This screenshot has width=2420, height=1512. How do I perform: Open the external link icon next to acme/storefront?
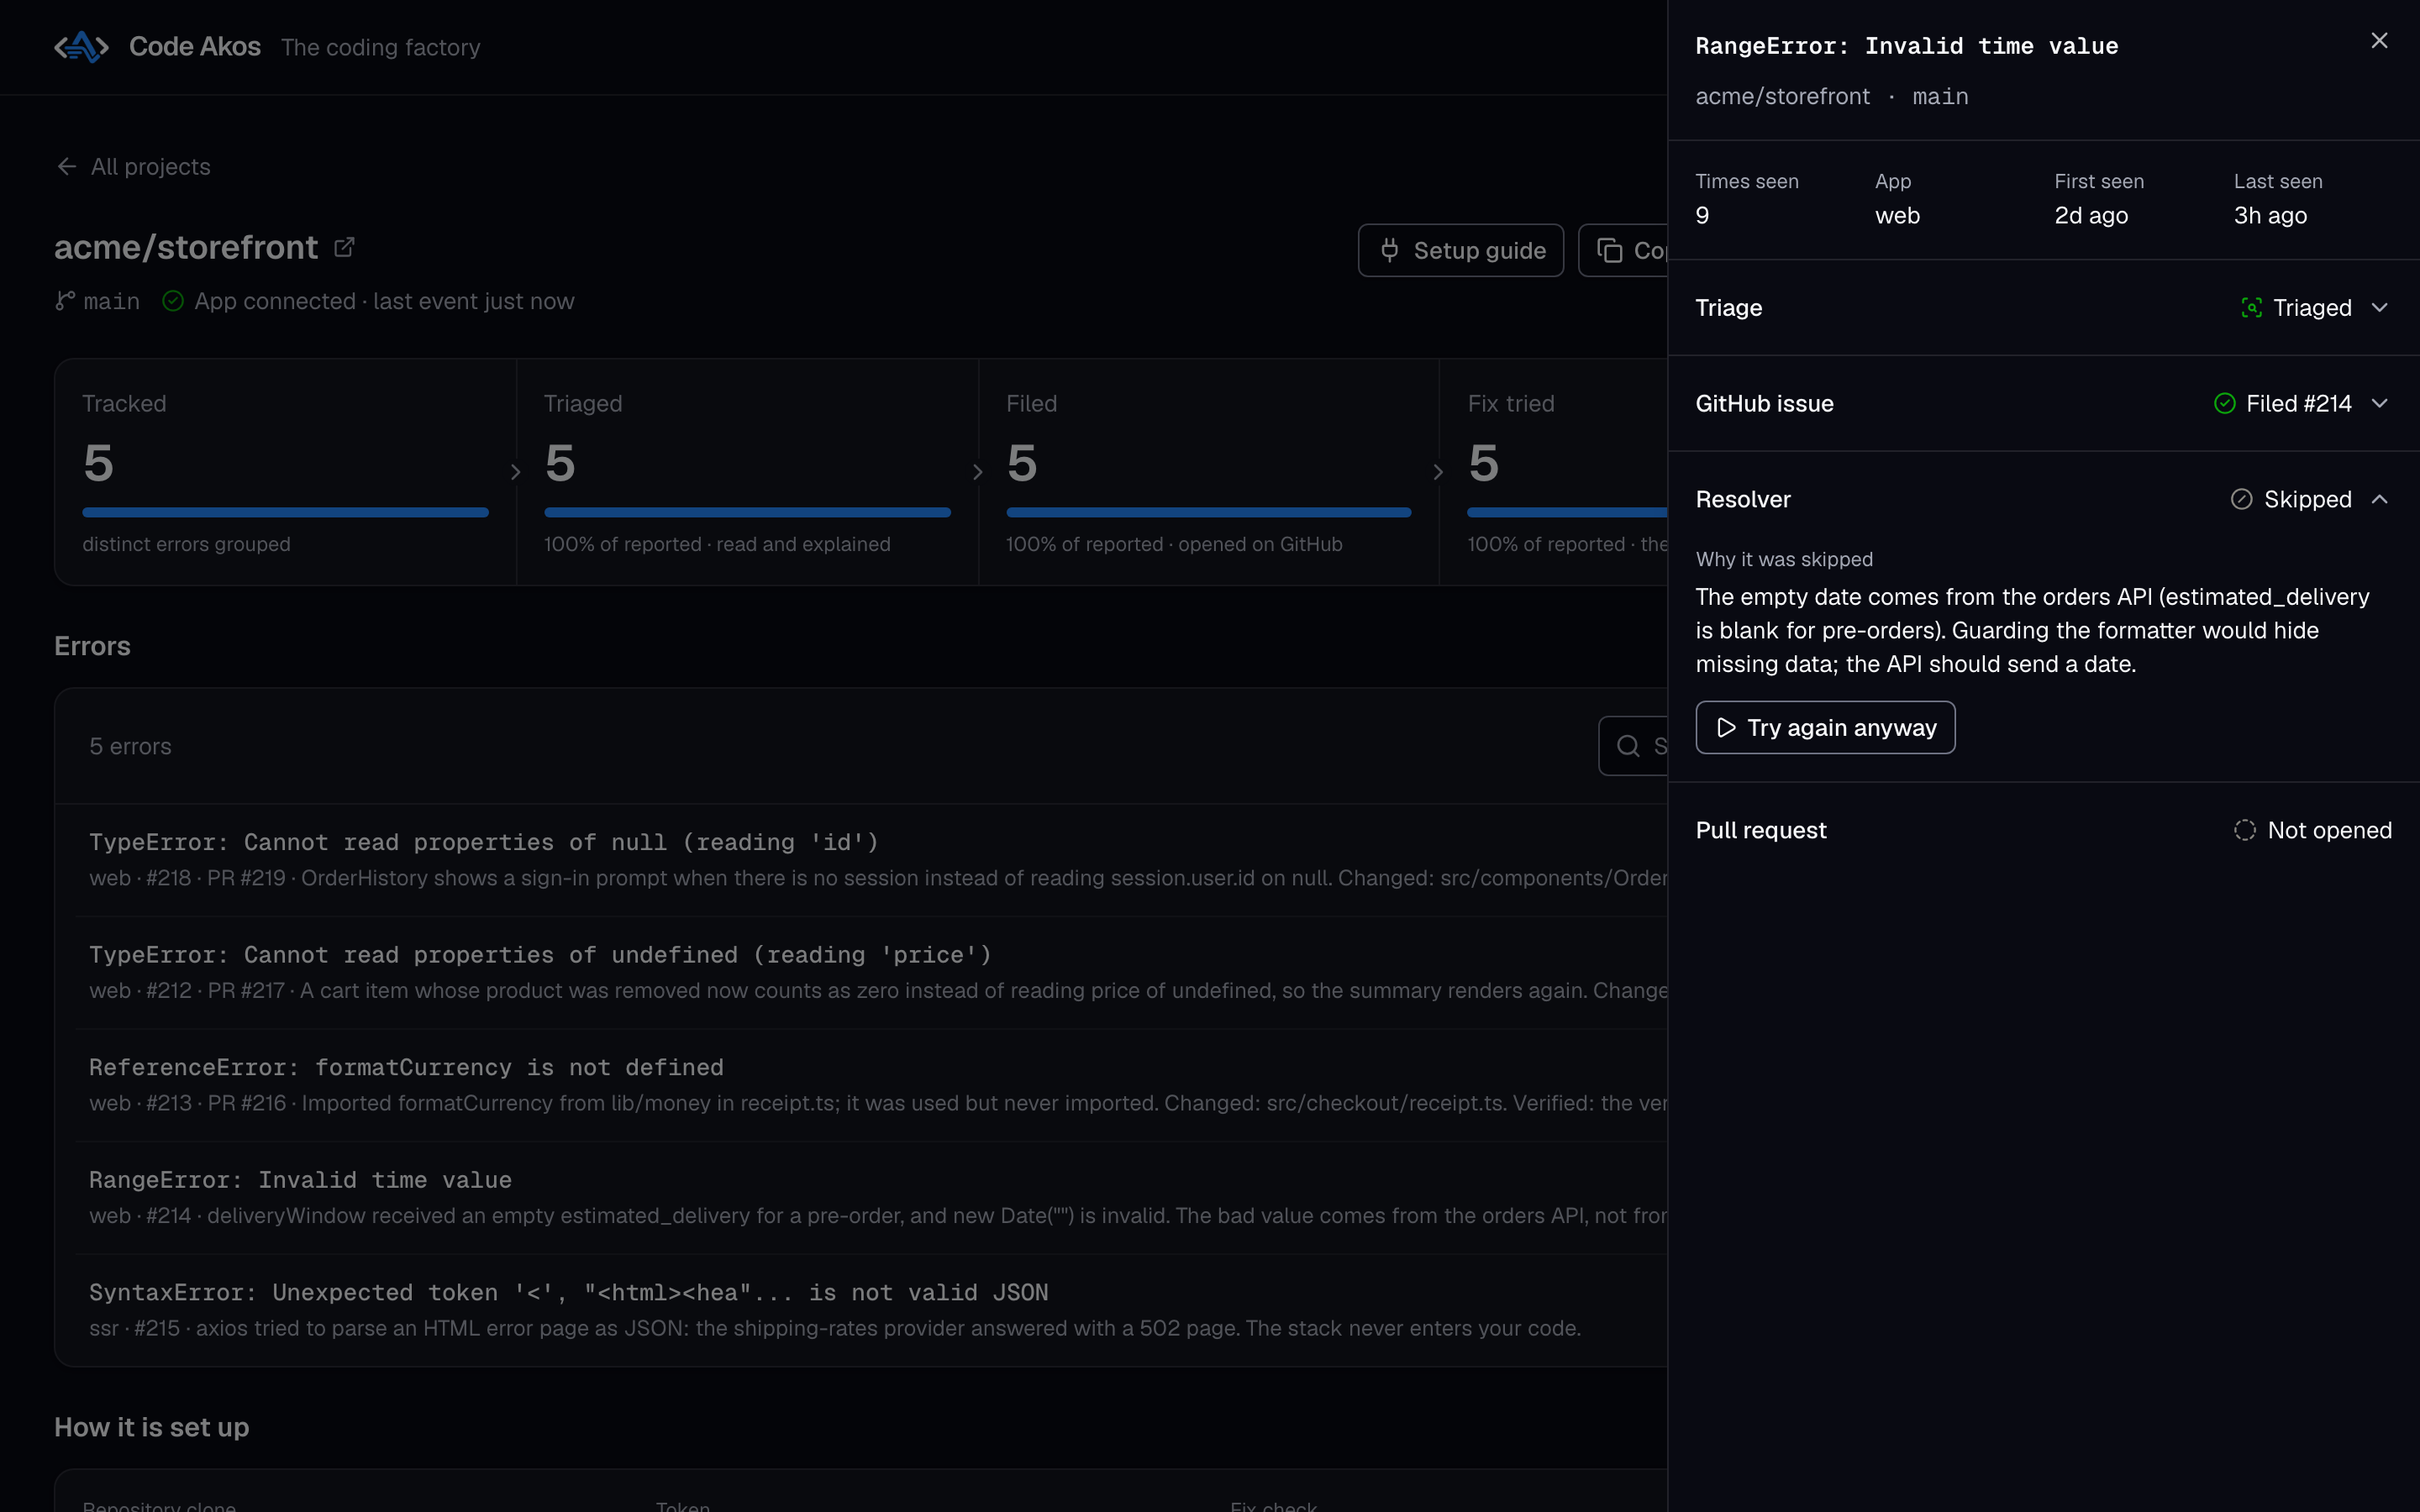344,247
